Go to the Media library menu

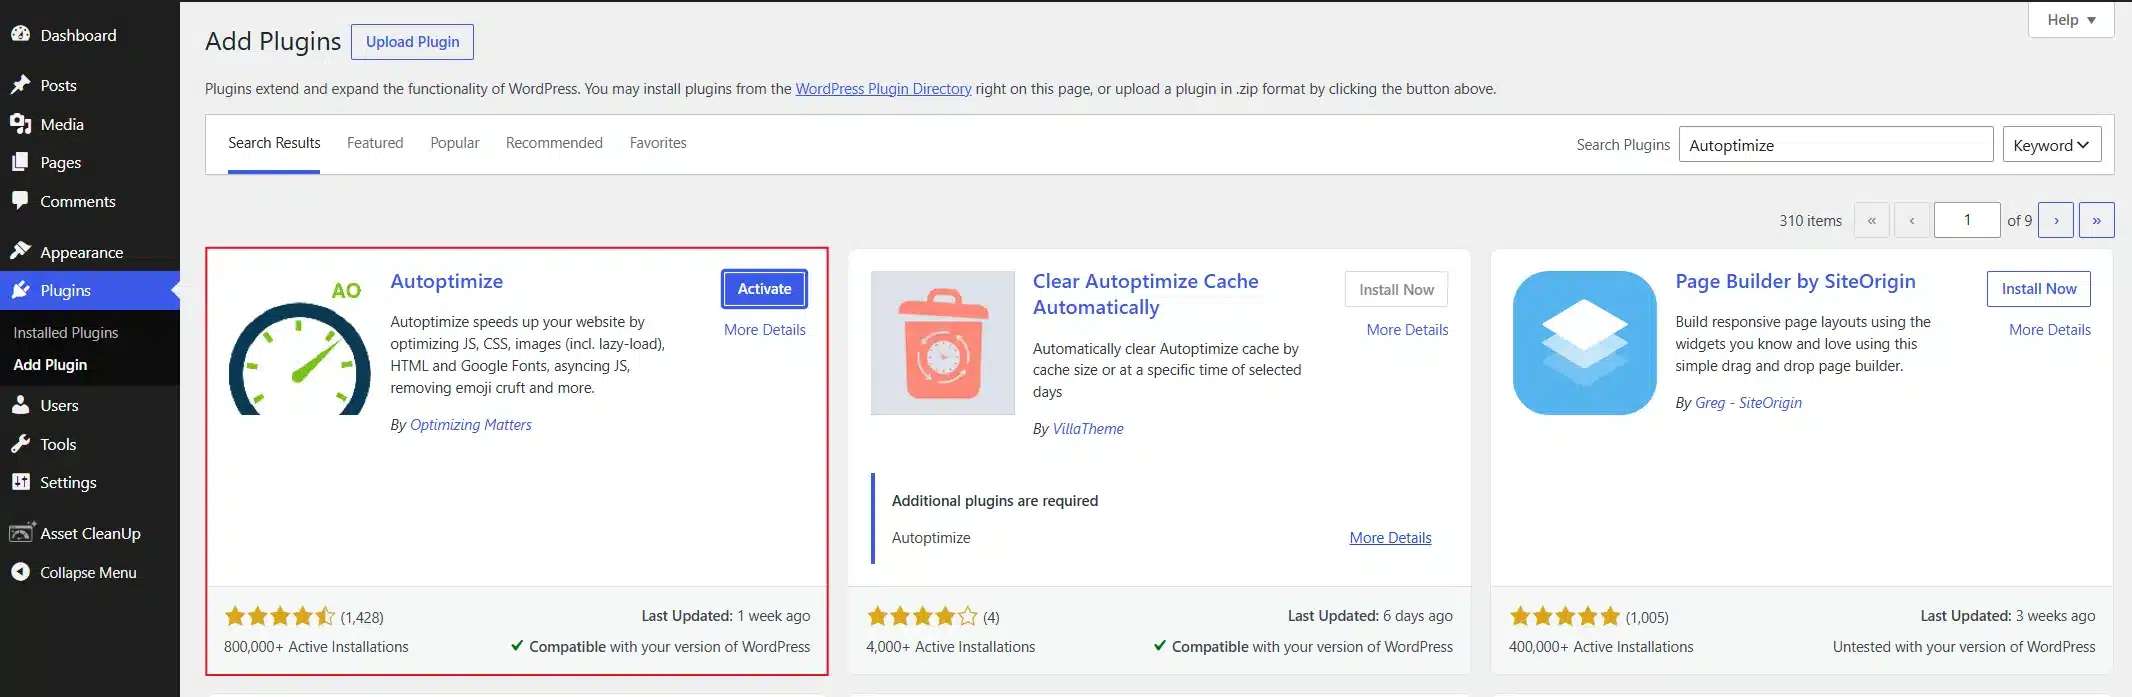(x=62, y=124)
